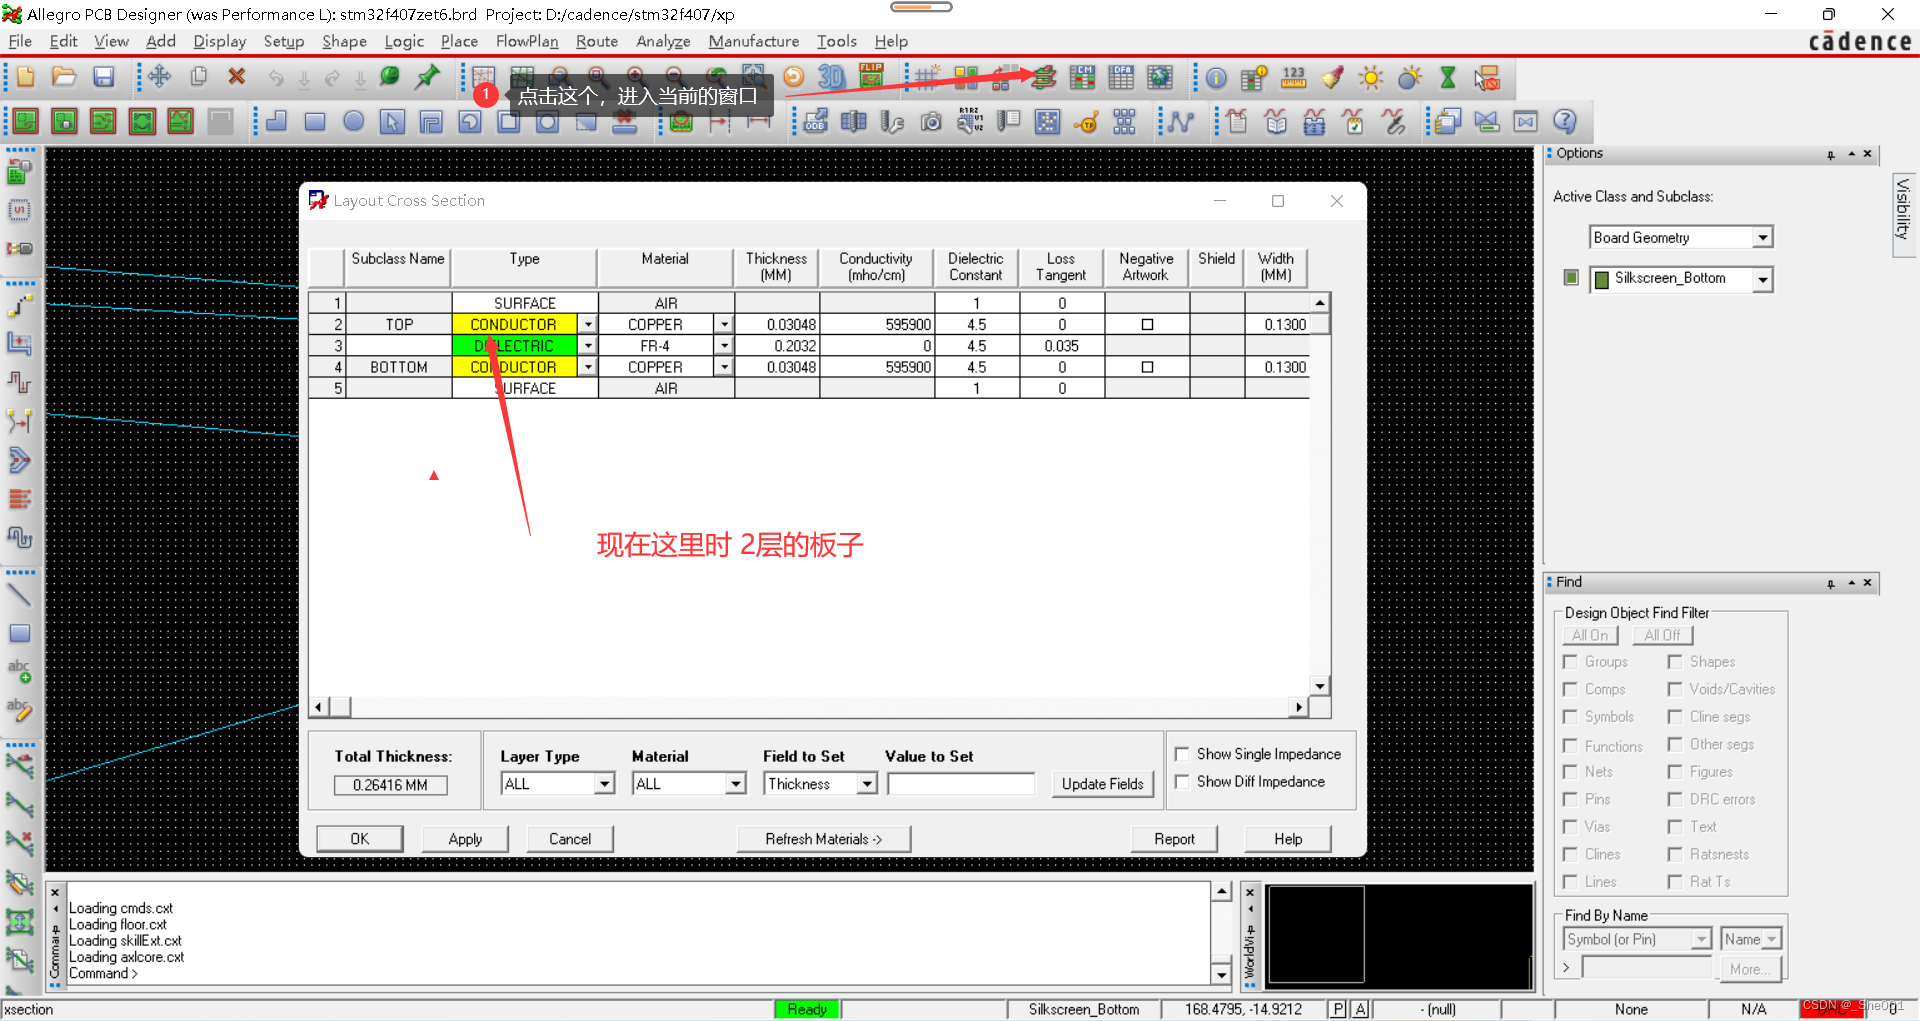Toggle Negative Artwork checkbox for TOP layer
Image resolution: width=1920 pixels, height=1021 pixels.
tap(1147, 325)
